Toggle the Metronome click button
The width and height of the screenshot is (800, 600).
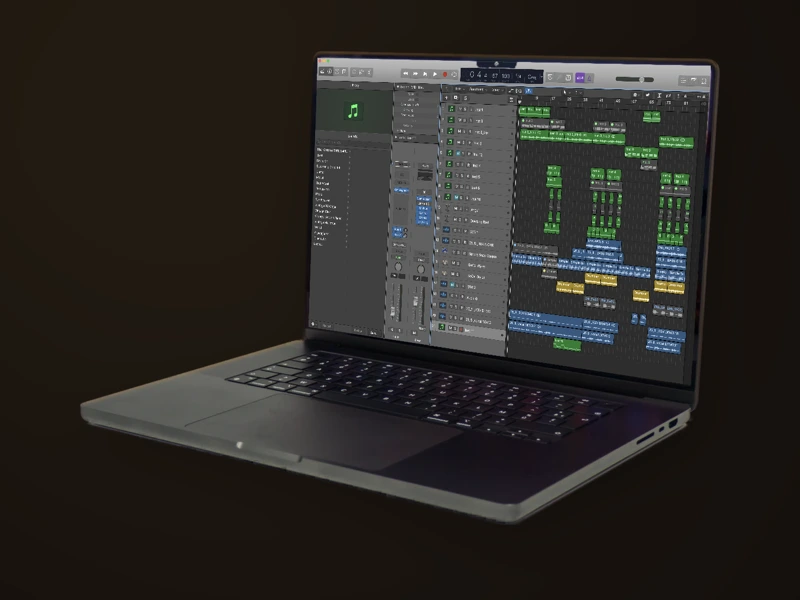(x=589, y=78)
